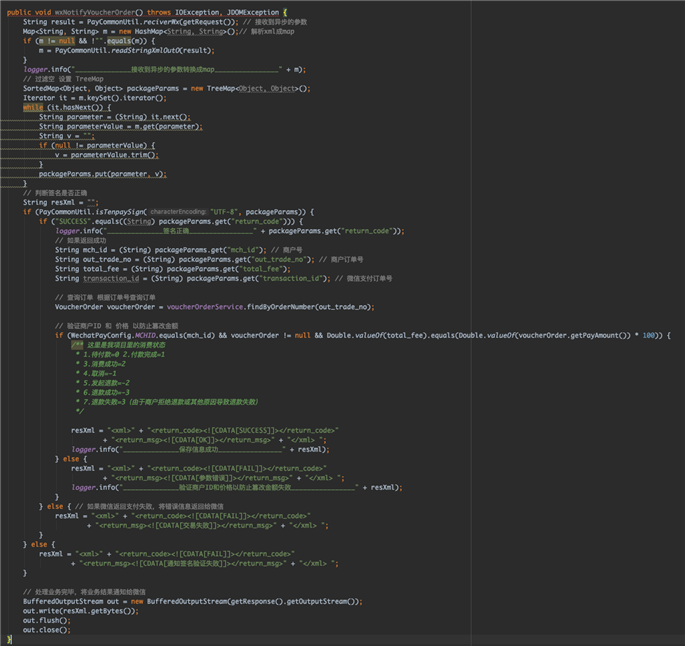Click it.next() call
Viewport: 685px width, 646px height.
tap(170, 117)
